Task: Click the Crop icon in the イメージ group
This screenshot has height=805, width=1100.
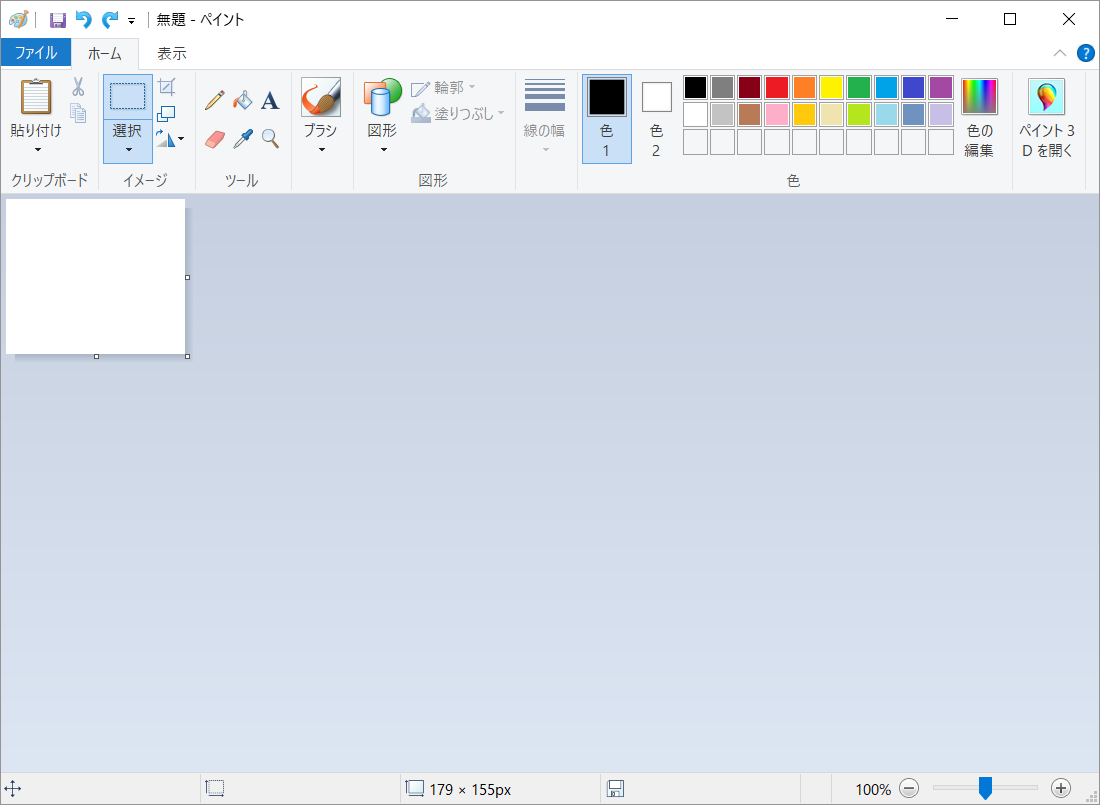Action: click(x=167, y=87)
